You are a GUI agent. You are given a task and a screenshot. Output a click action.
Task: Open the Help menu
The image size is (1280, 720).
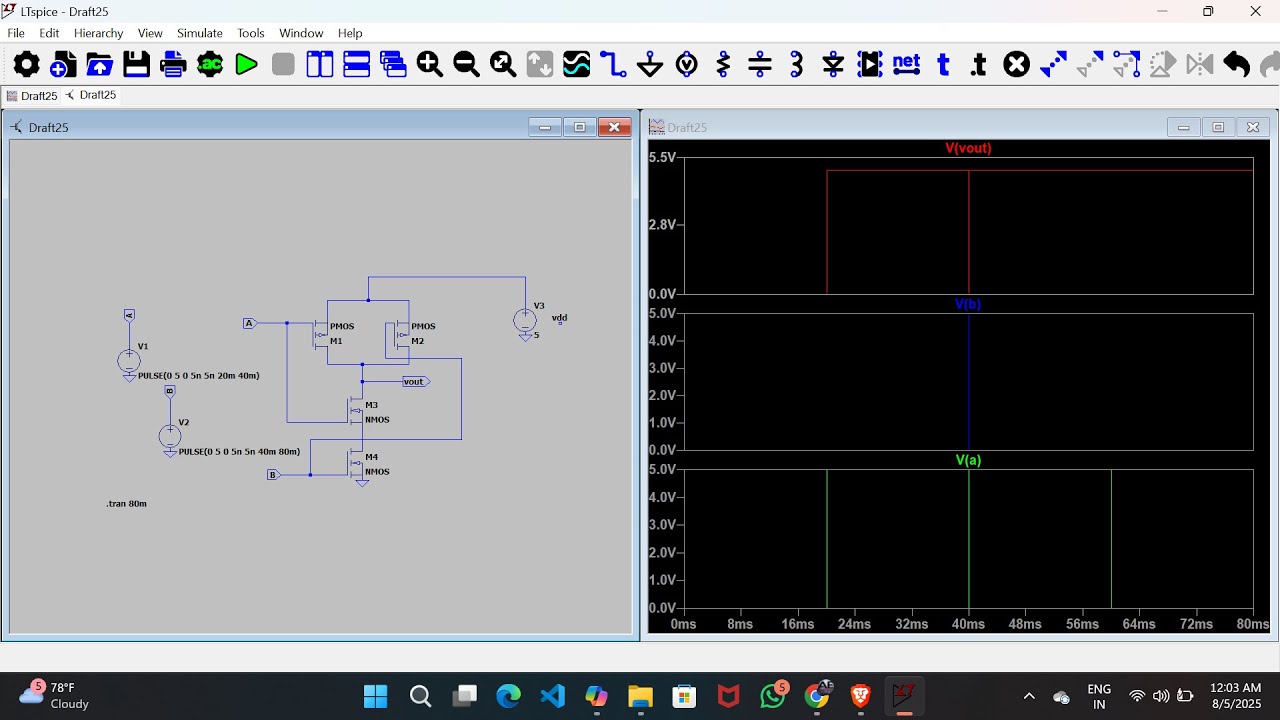coord(350,33)
